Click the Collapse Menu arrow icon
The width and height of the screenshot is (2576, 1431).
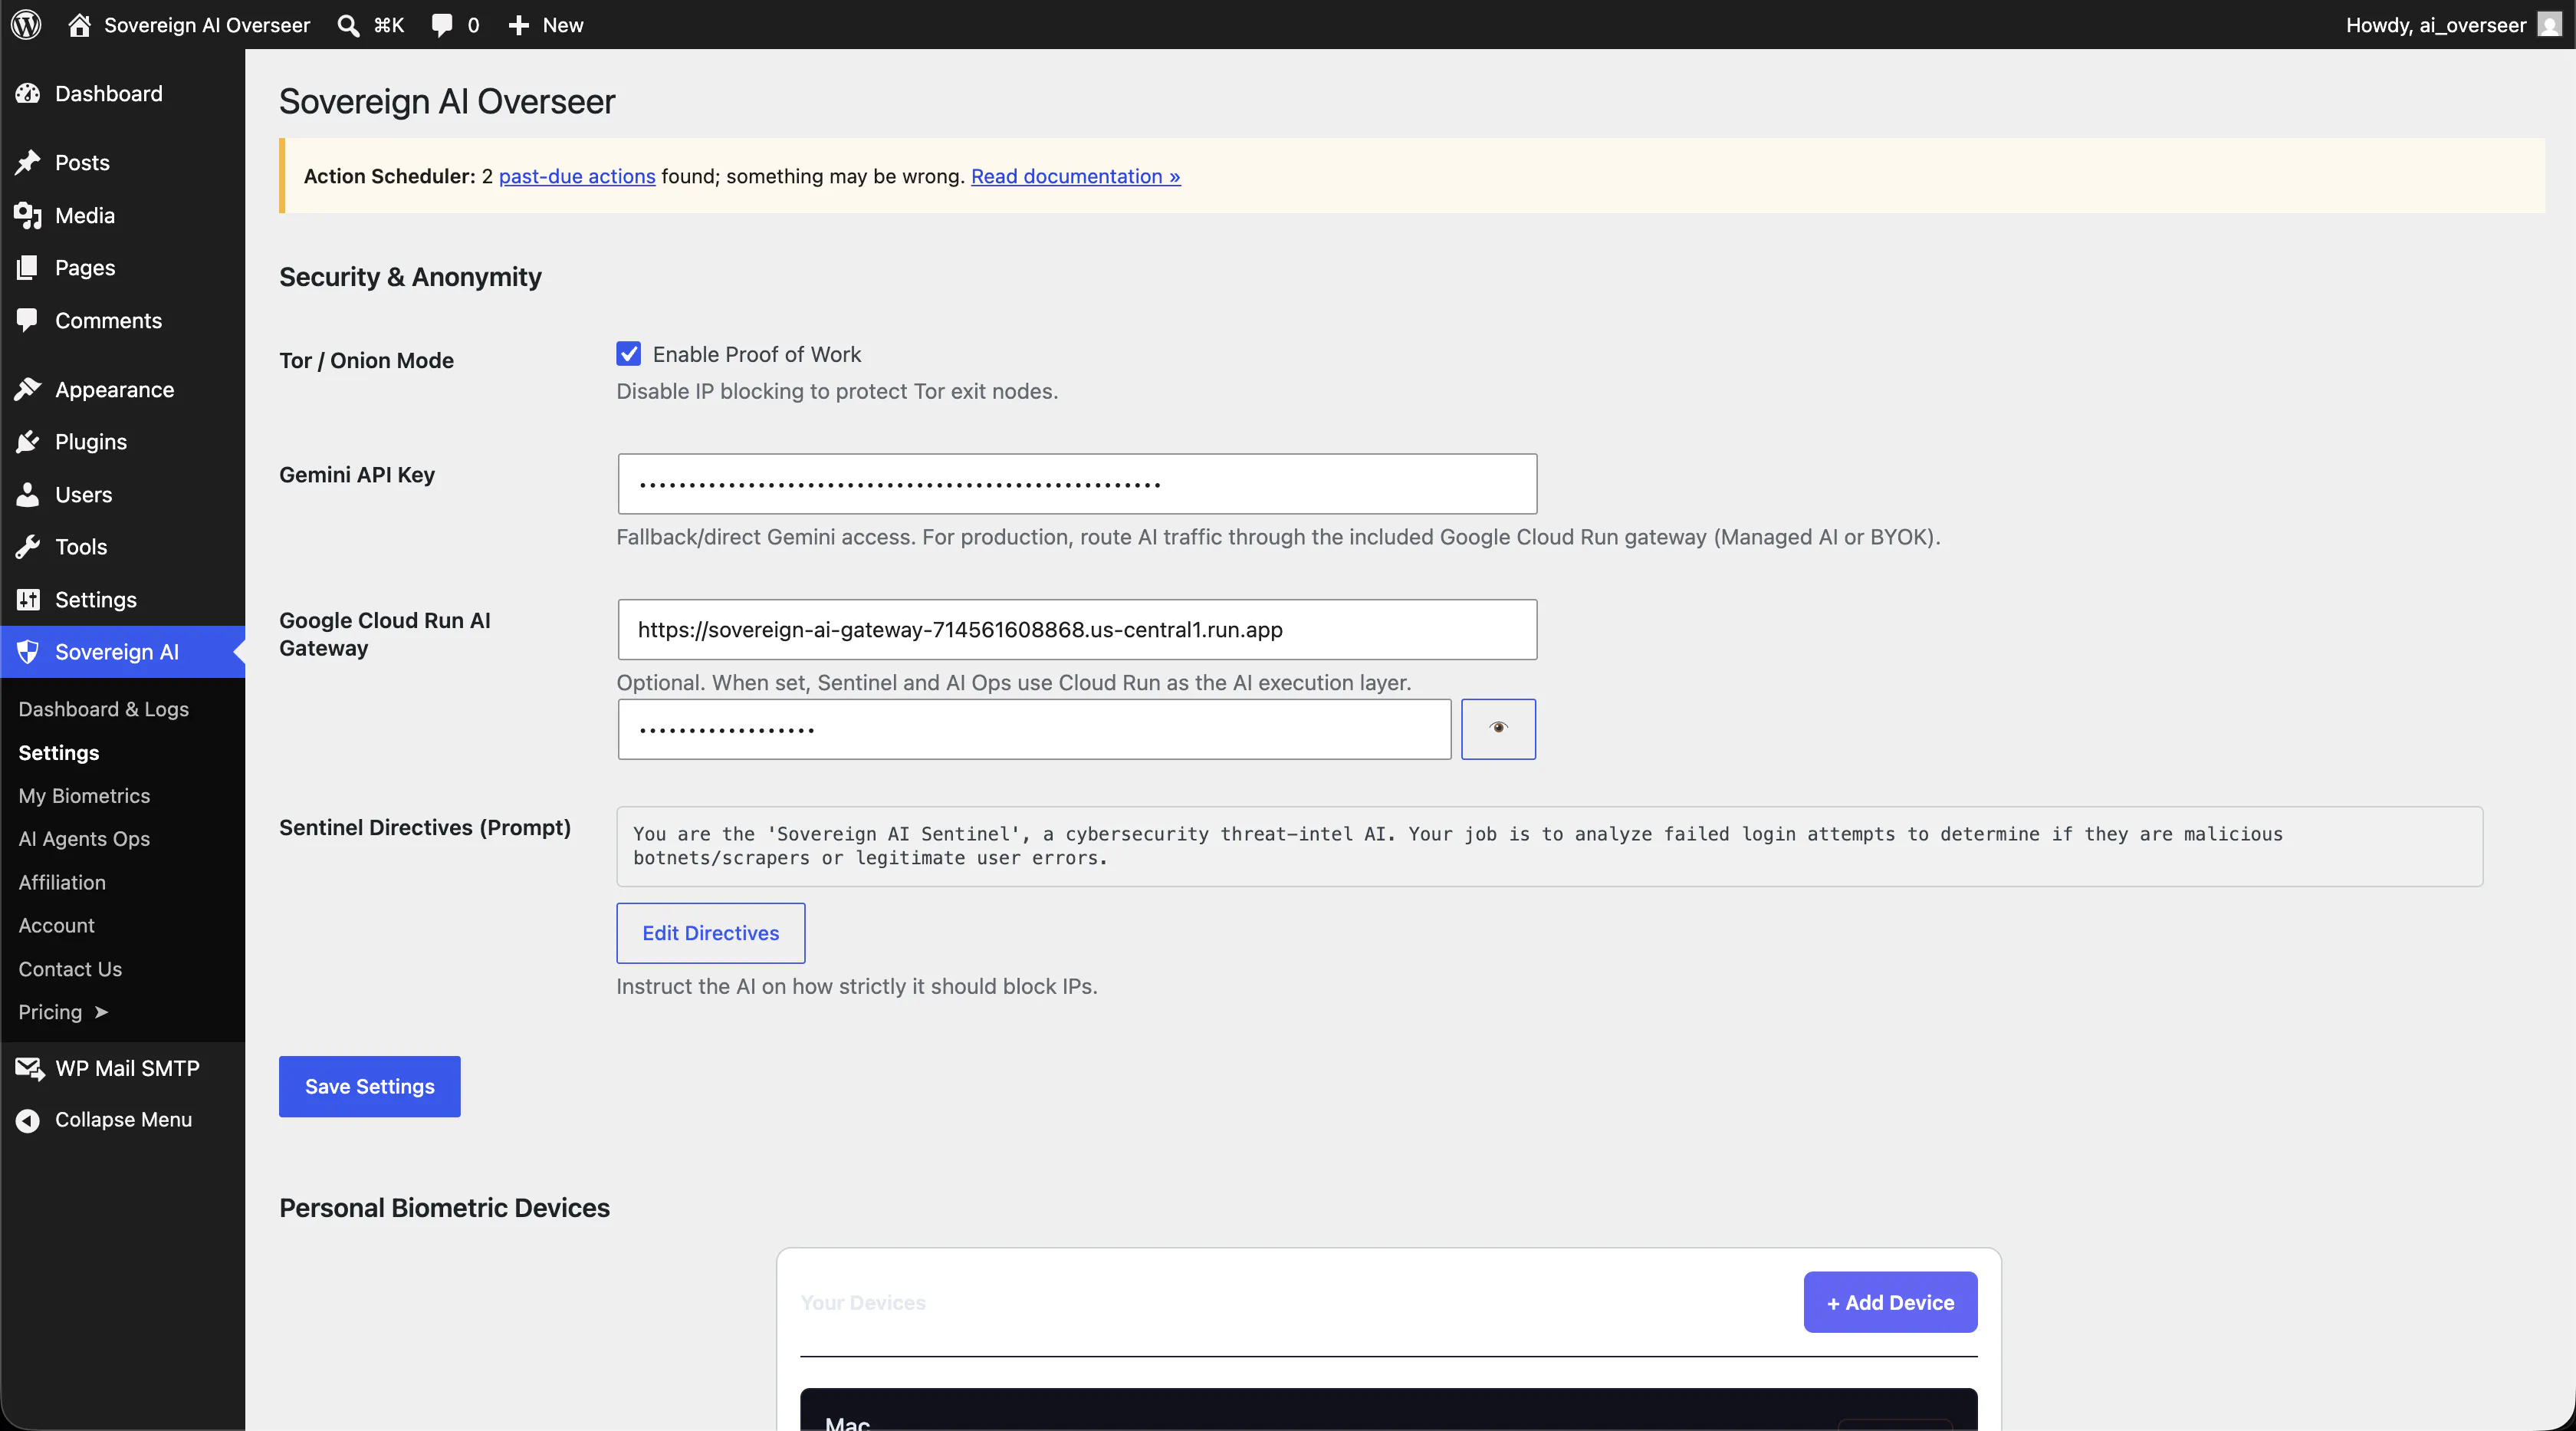pos(28,1120)
